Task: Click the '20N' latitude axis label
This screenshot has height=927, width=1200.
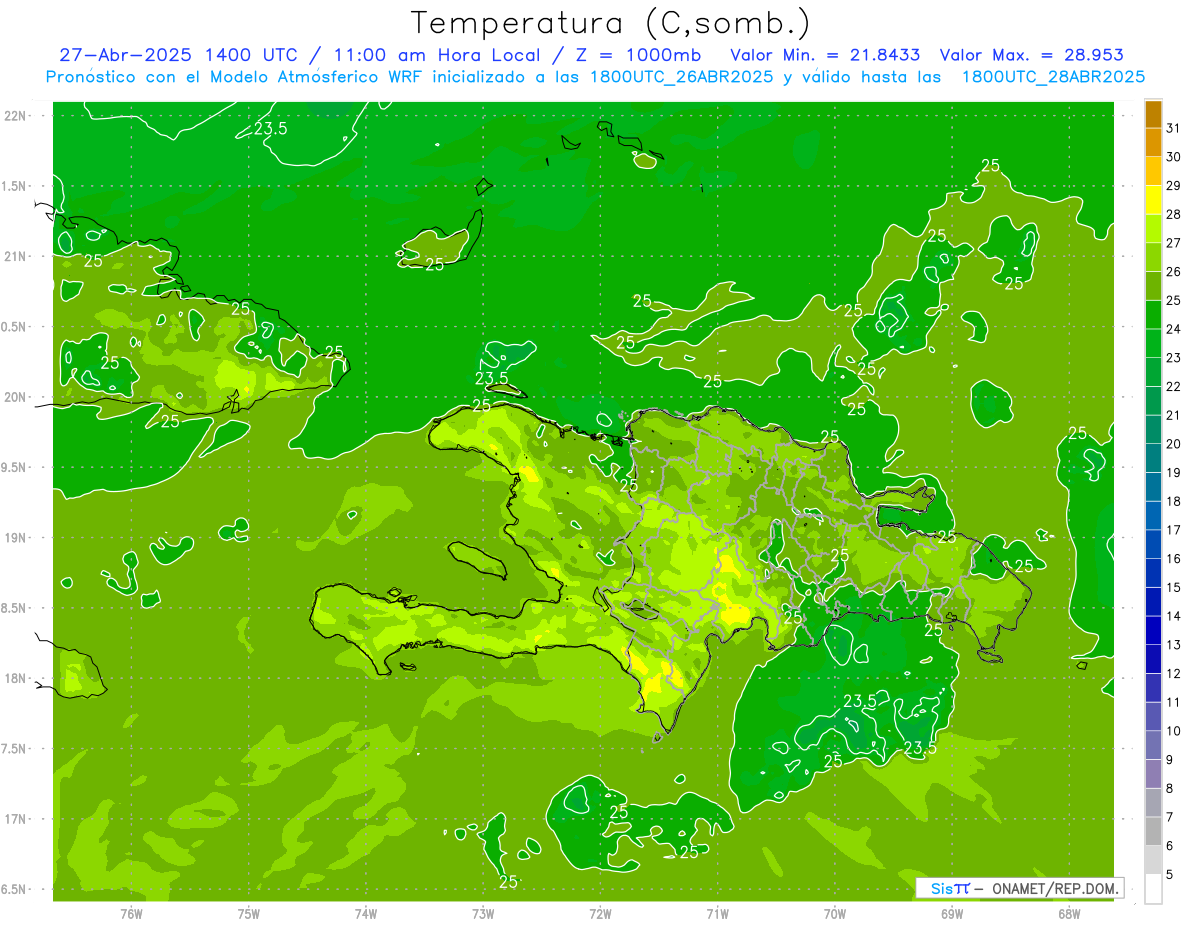Action: [x=15, y=397]
